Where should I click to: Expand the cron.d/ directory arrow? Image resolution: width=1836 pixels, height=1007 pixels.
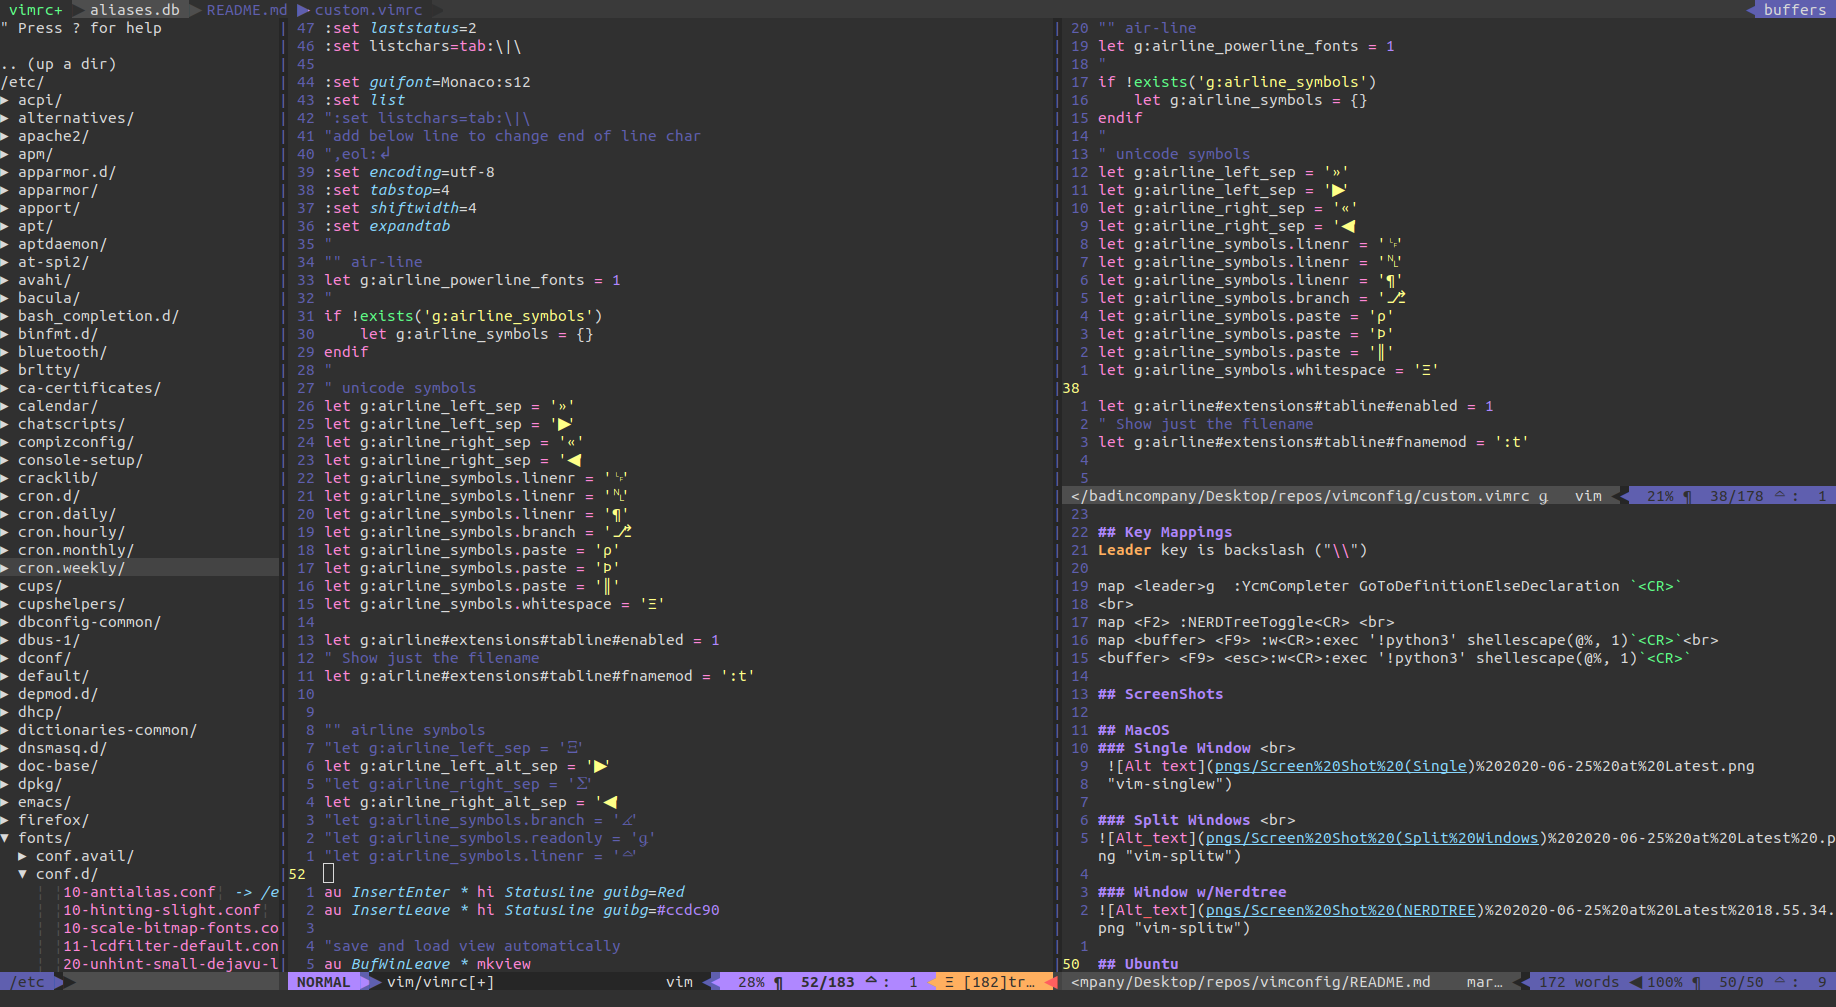(x=5, y=496)
